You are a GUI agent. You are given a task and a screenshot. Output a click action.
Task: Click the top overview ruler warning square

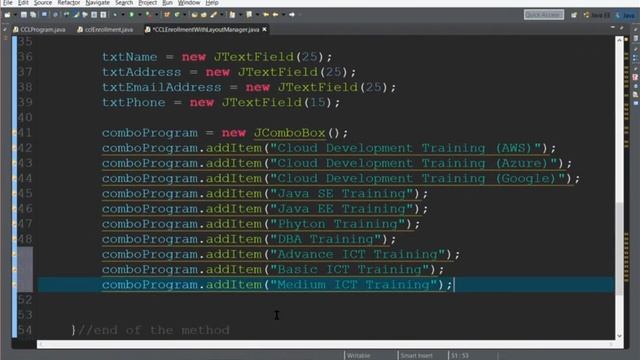coord(626,40)
